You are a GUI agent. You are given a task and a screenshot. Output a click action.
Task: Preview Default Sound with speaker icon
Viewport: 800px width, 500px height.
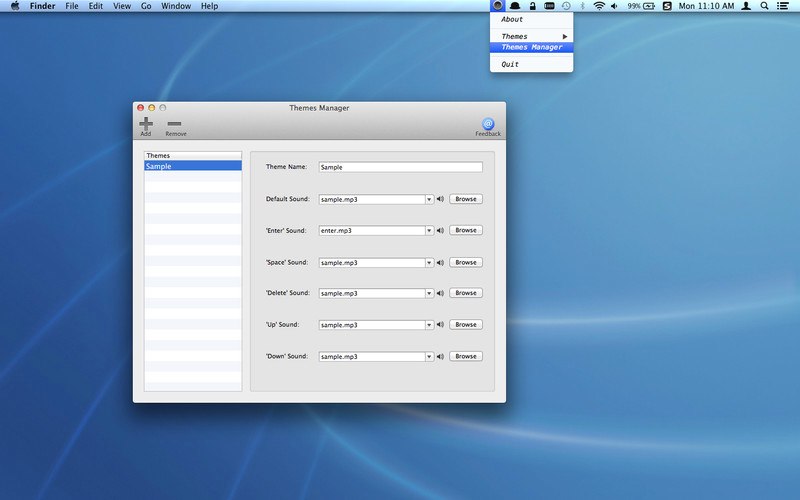[440, 199]
